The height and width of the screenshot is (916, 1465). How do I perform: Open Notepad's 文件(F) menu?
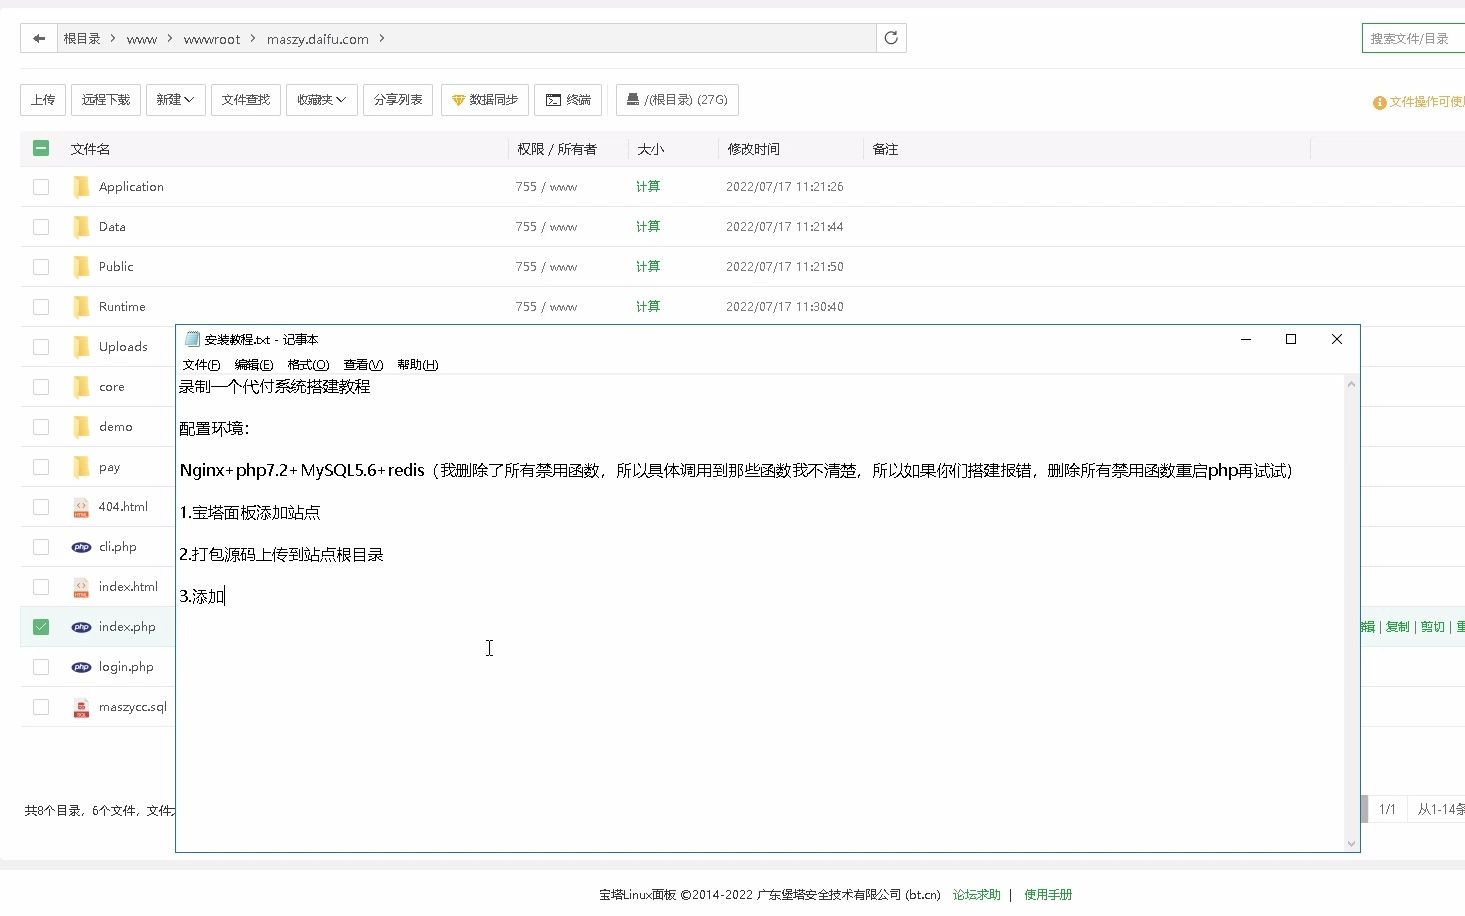click(201, 364)
